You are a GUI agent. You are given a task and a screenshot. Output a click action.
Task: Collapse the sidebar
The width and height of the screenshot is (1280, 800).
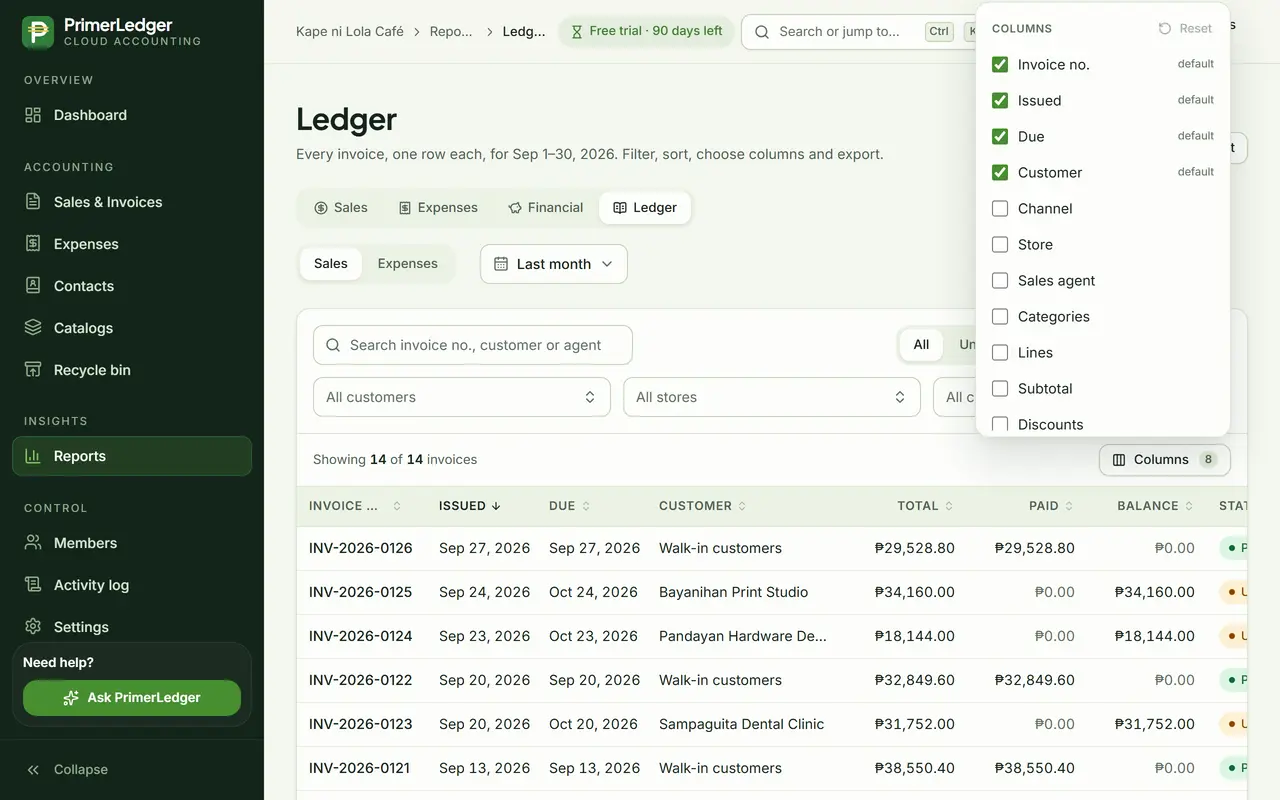pyautogui.click(x=132, y=769)
